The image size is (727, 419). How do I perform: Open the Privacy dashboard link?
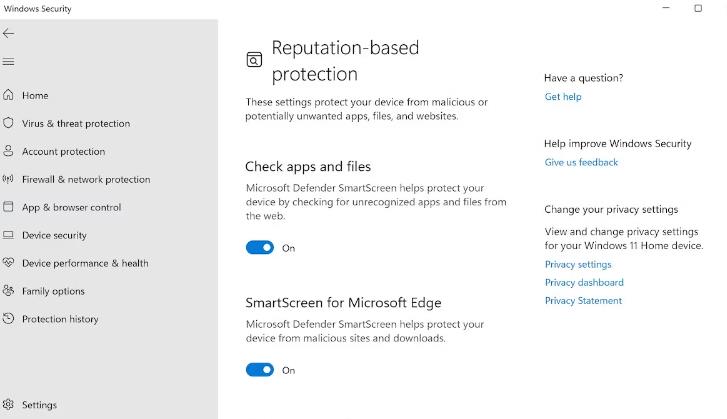click(584, 282)
